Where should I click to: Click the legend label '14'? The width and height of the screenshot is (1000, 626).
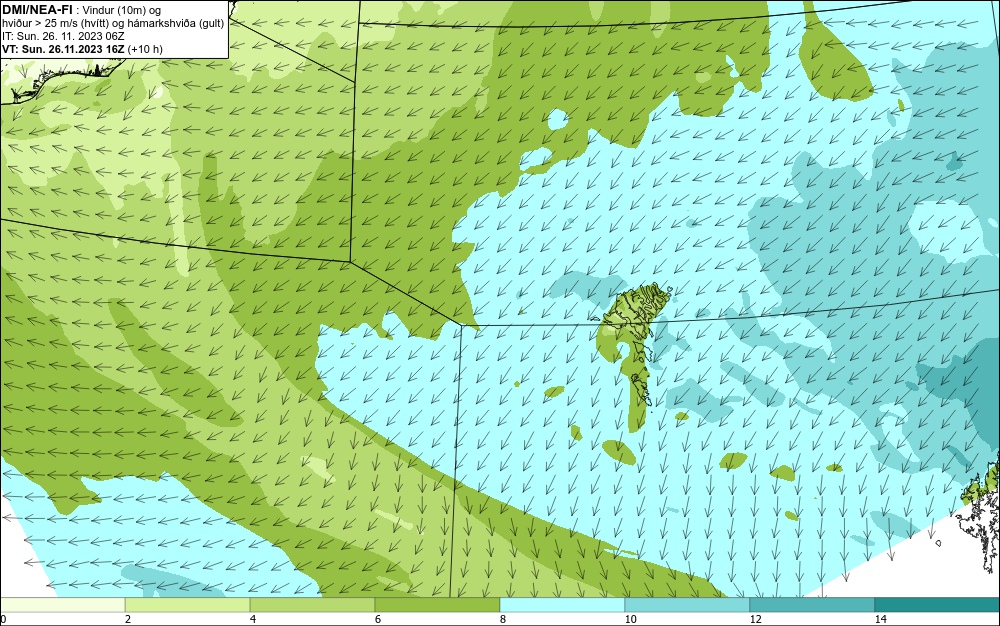coord(880,619)
